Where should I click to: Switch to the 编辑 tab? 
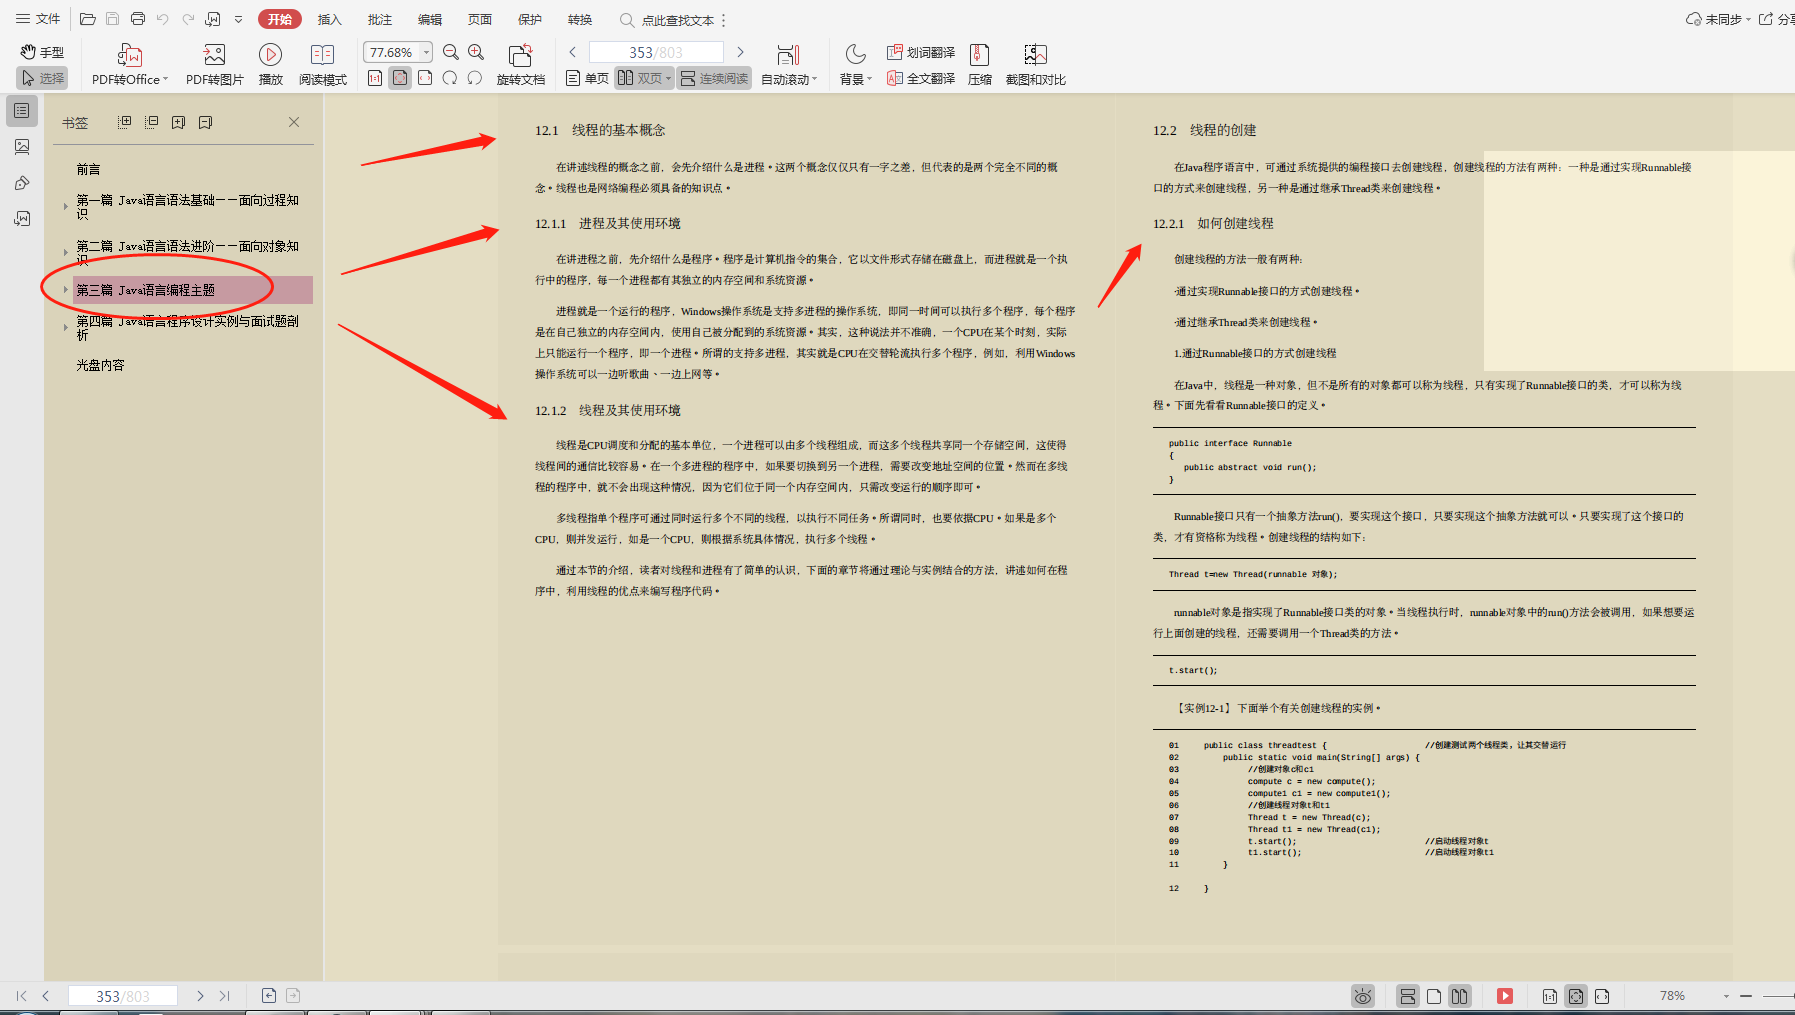(x=430, y=19)
